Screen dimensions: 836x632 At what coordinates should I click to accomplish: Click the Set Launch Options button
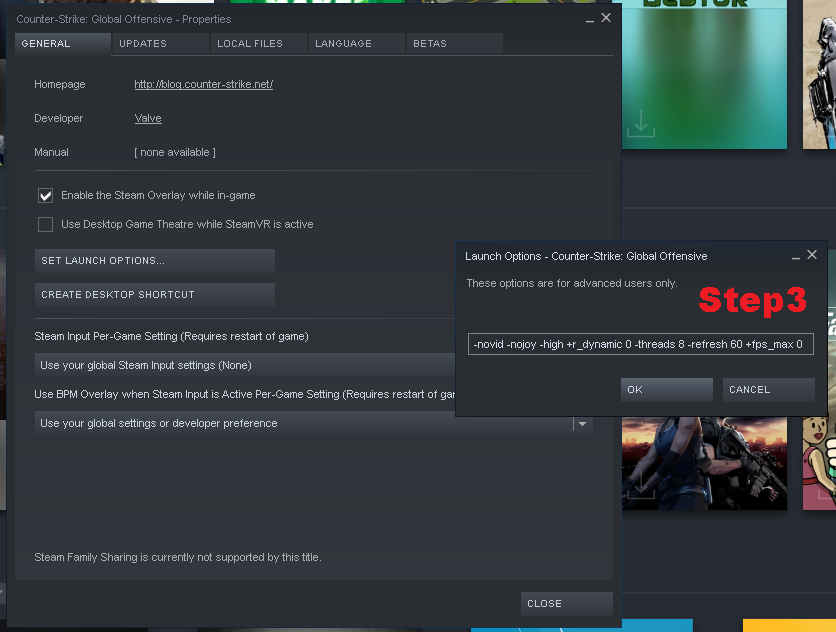[155, 261]
